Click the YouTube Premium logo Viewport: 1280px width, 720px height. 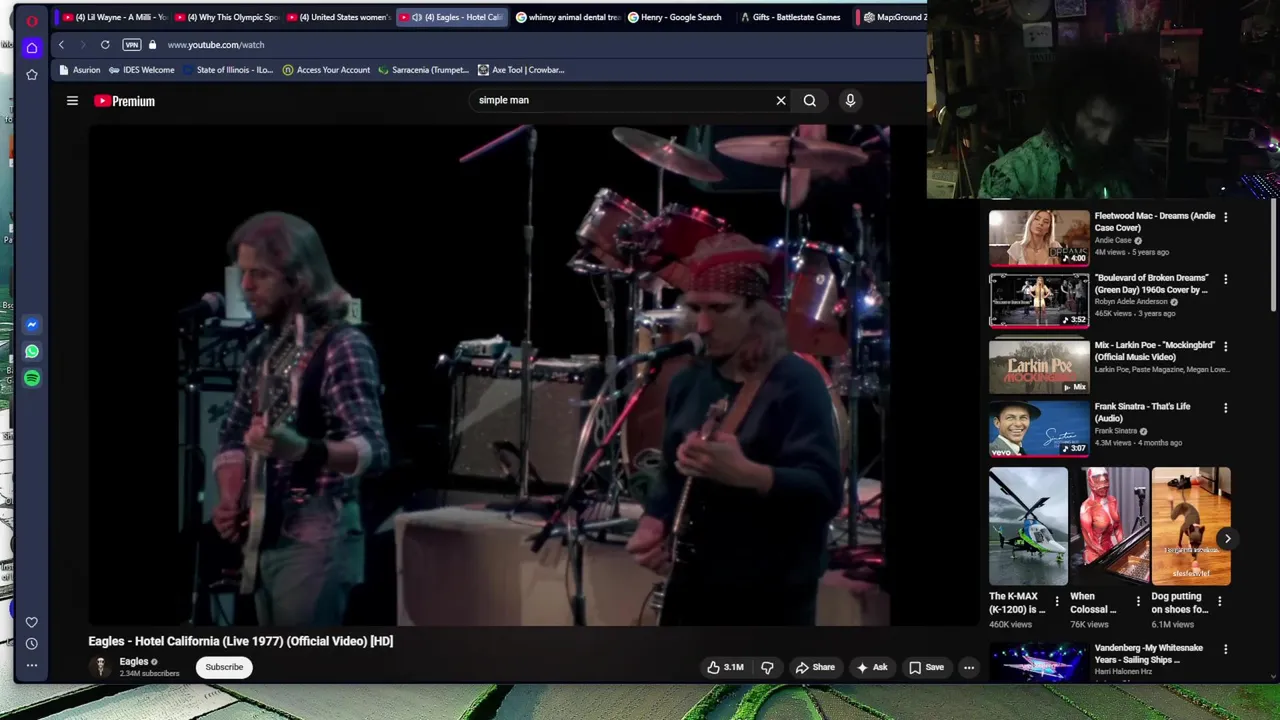pyautogui.click(x=125, y=101)
